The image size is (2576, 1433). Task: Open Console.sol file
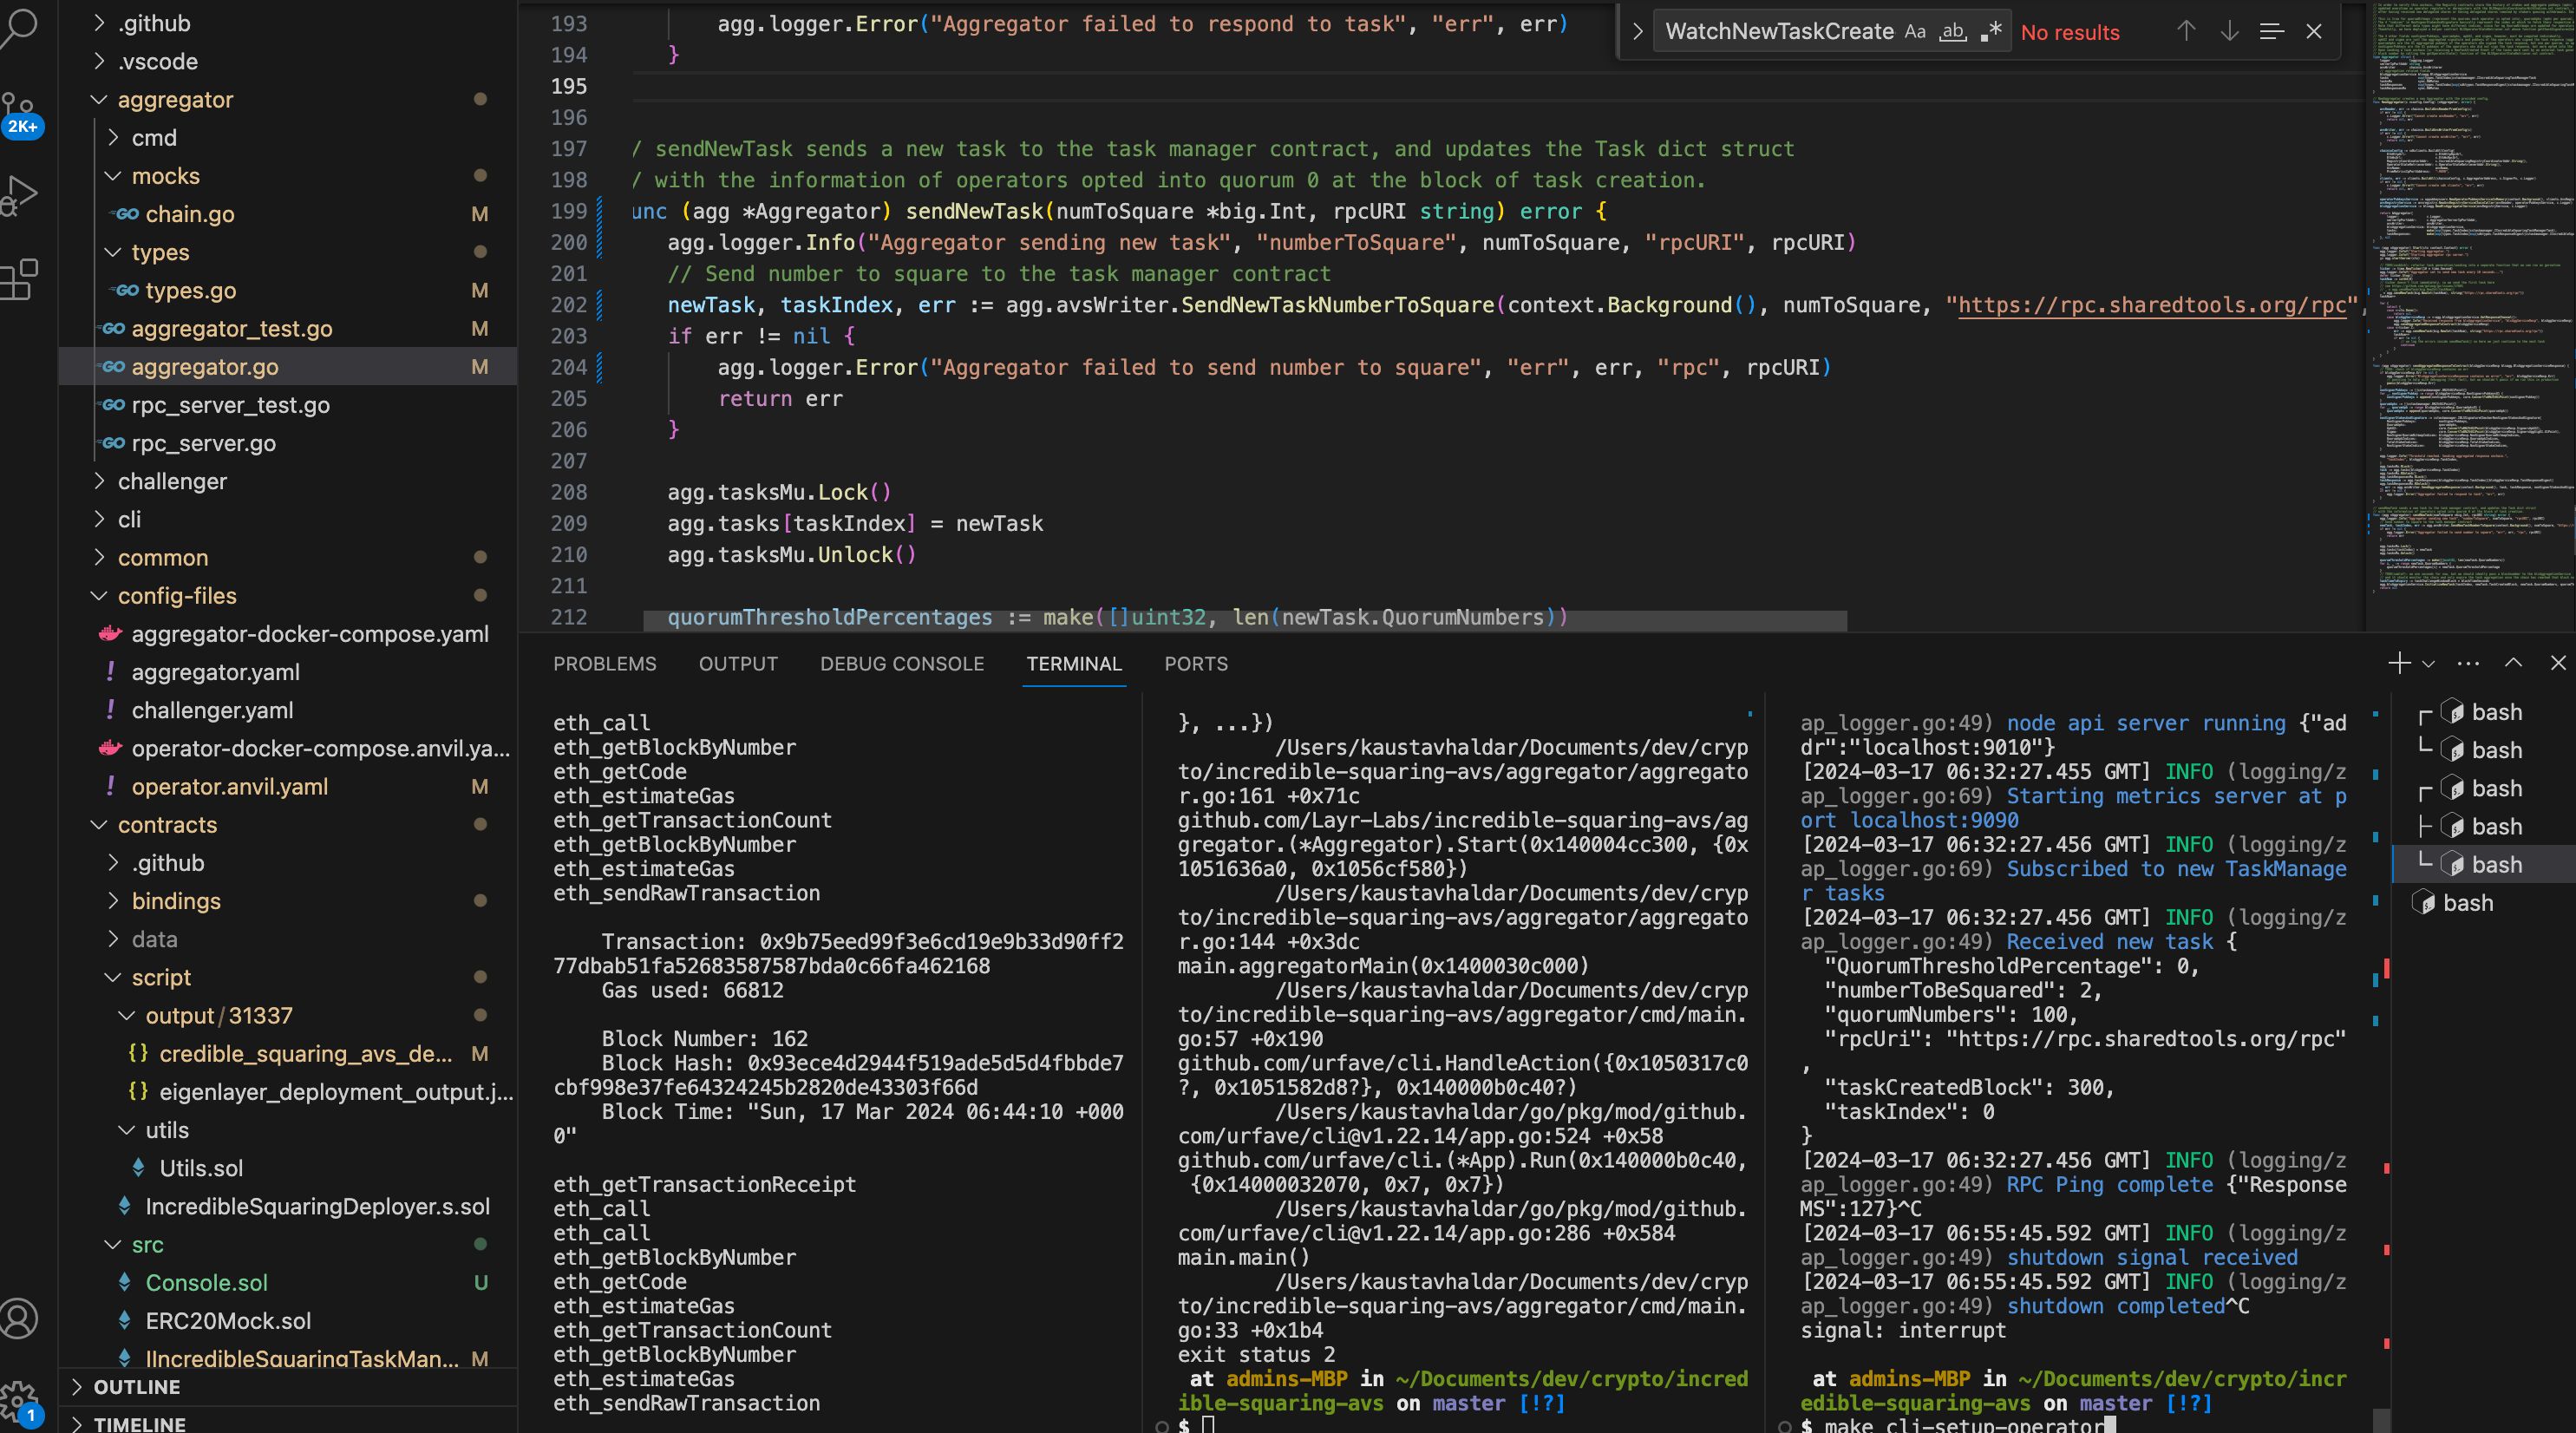coord(206,1283)
